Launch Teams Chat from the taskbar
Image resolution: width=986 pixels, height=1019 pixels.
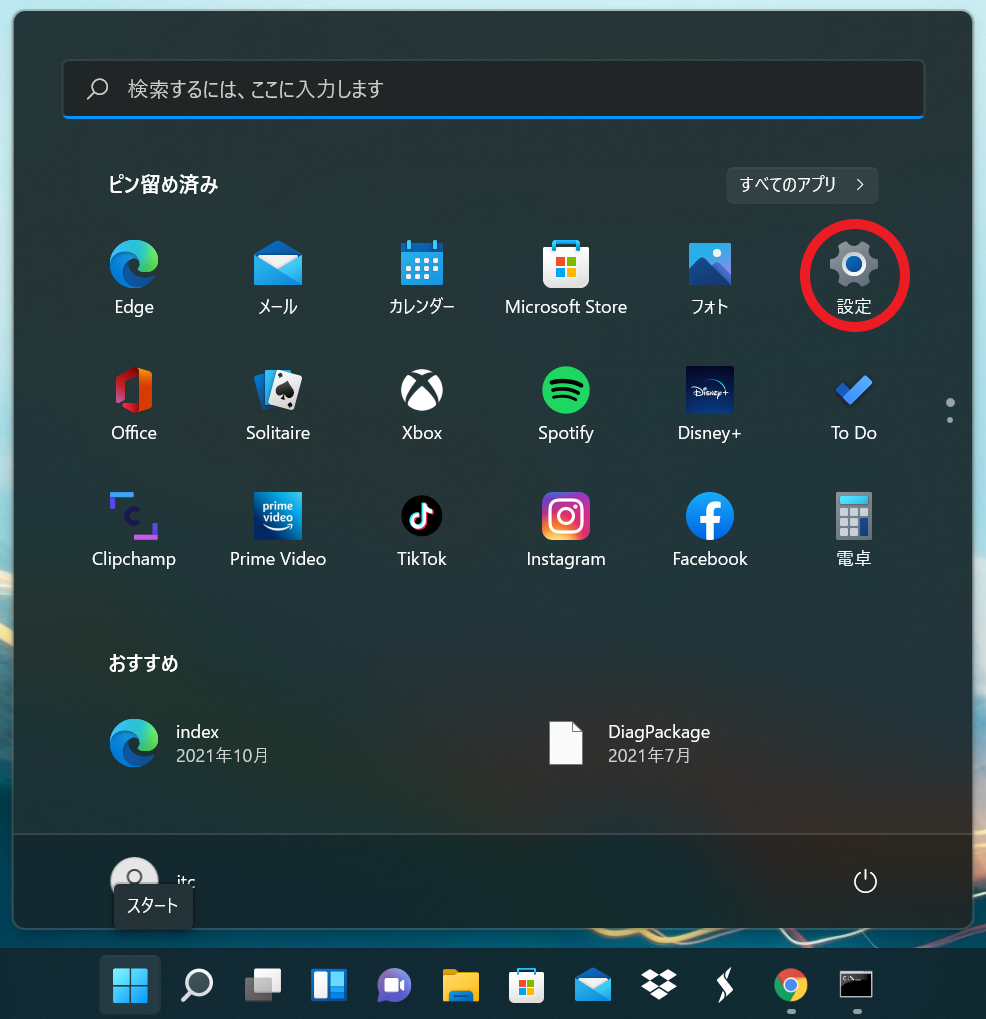[395, 985]
